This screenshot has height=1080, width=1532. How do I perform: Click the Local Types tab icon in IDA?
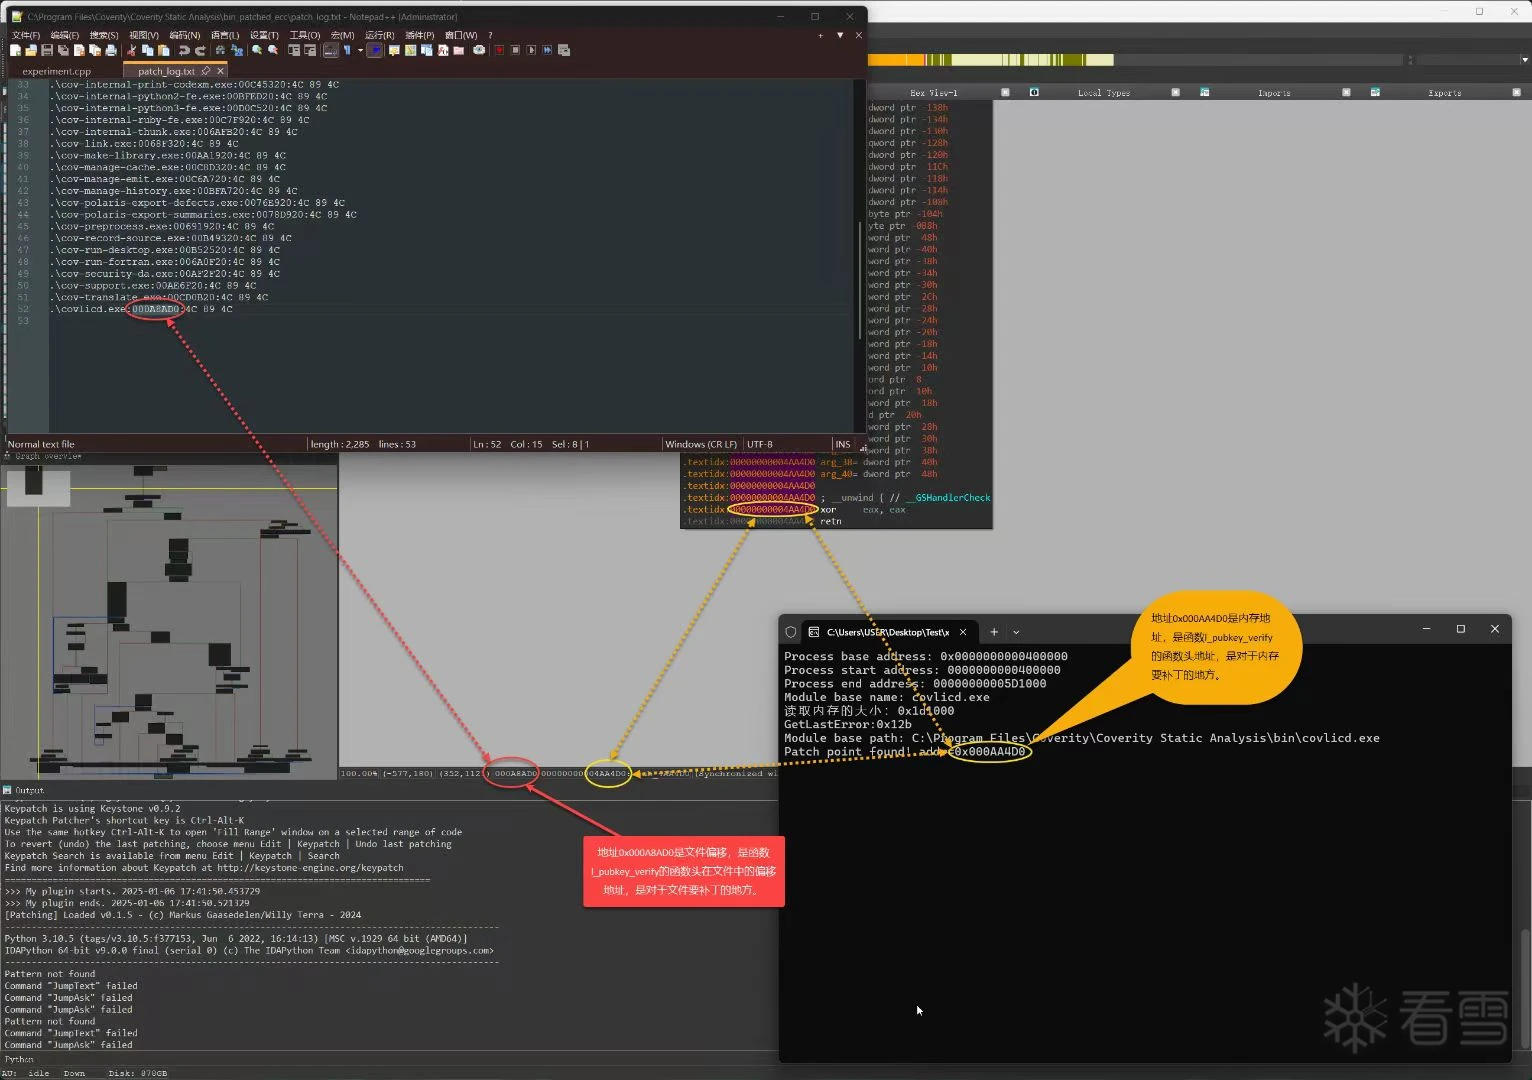click(x=1034, y=92)
